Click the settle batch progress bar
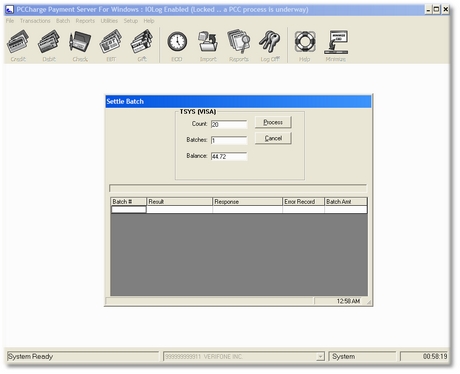 pyautogui.click(x=238, y=188)
